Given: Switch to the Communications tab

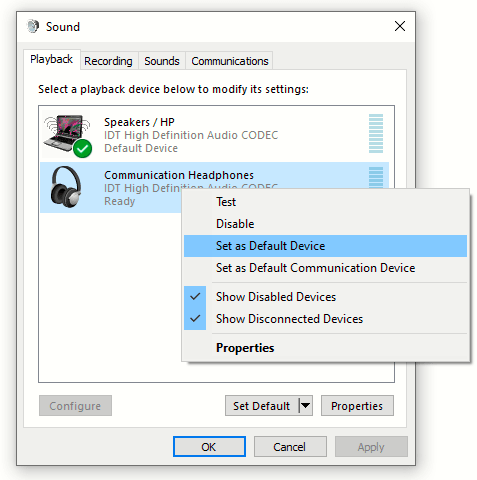Looking at the screenshot, I should coord(230,61).
